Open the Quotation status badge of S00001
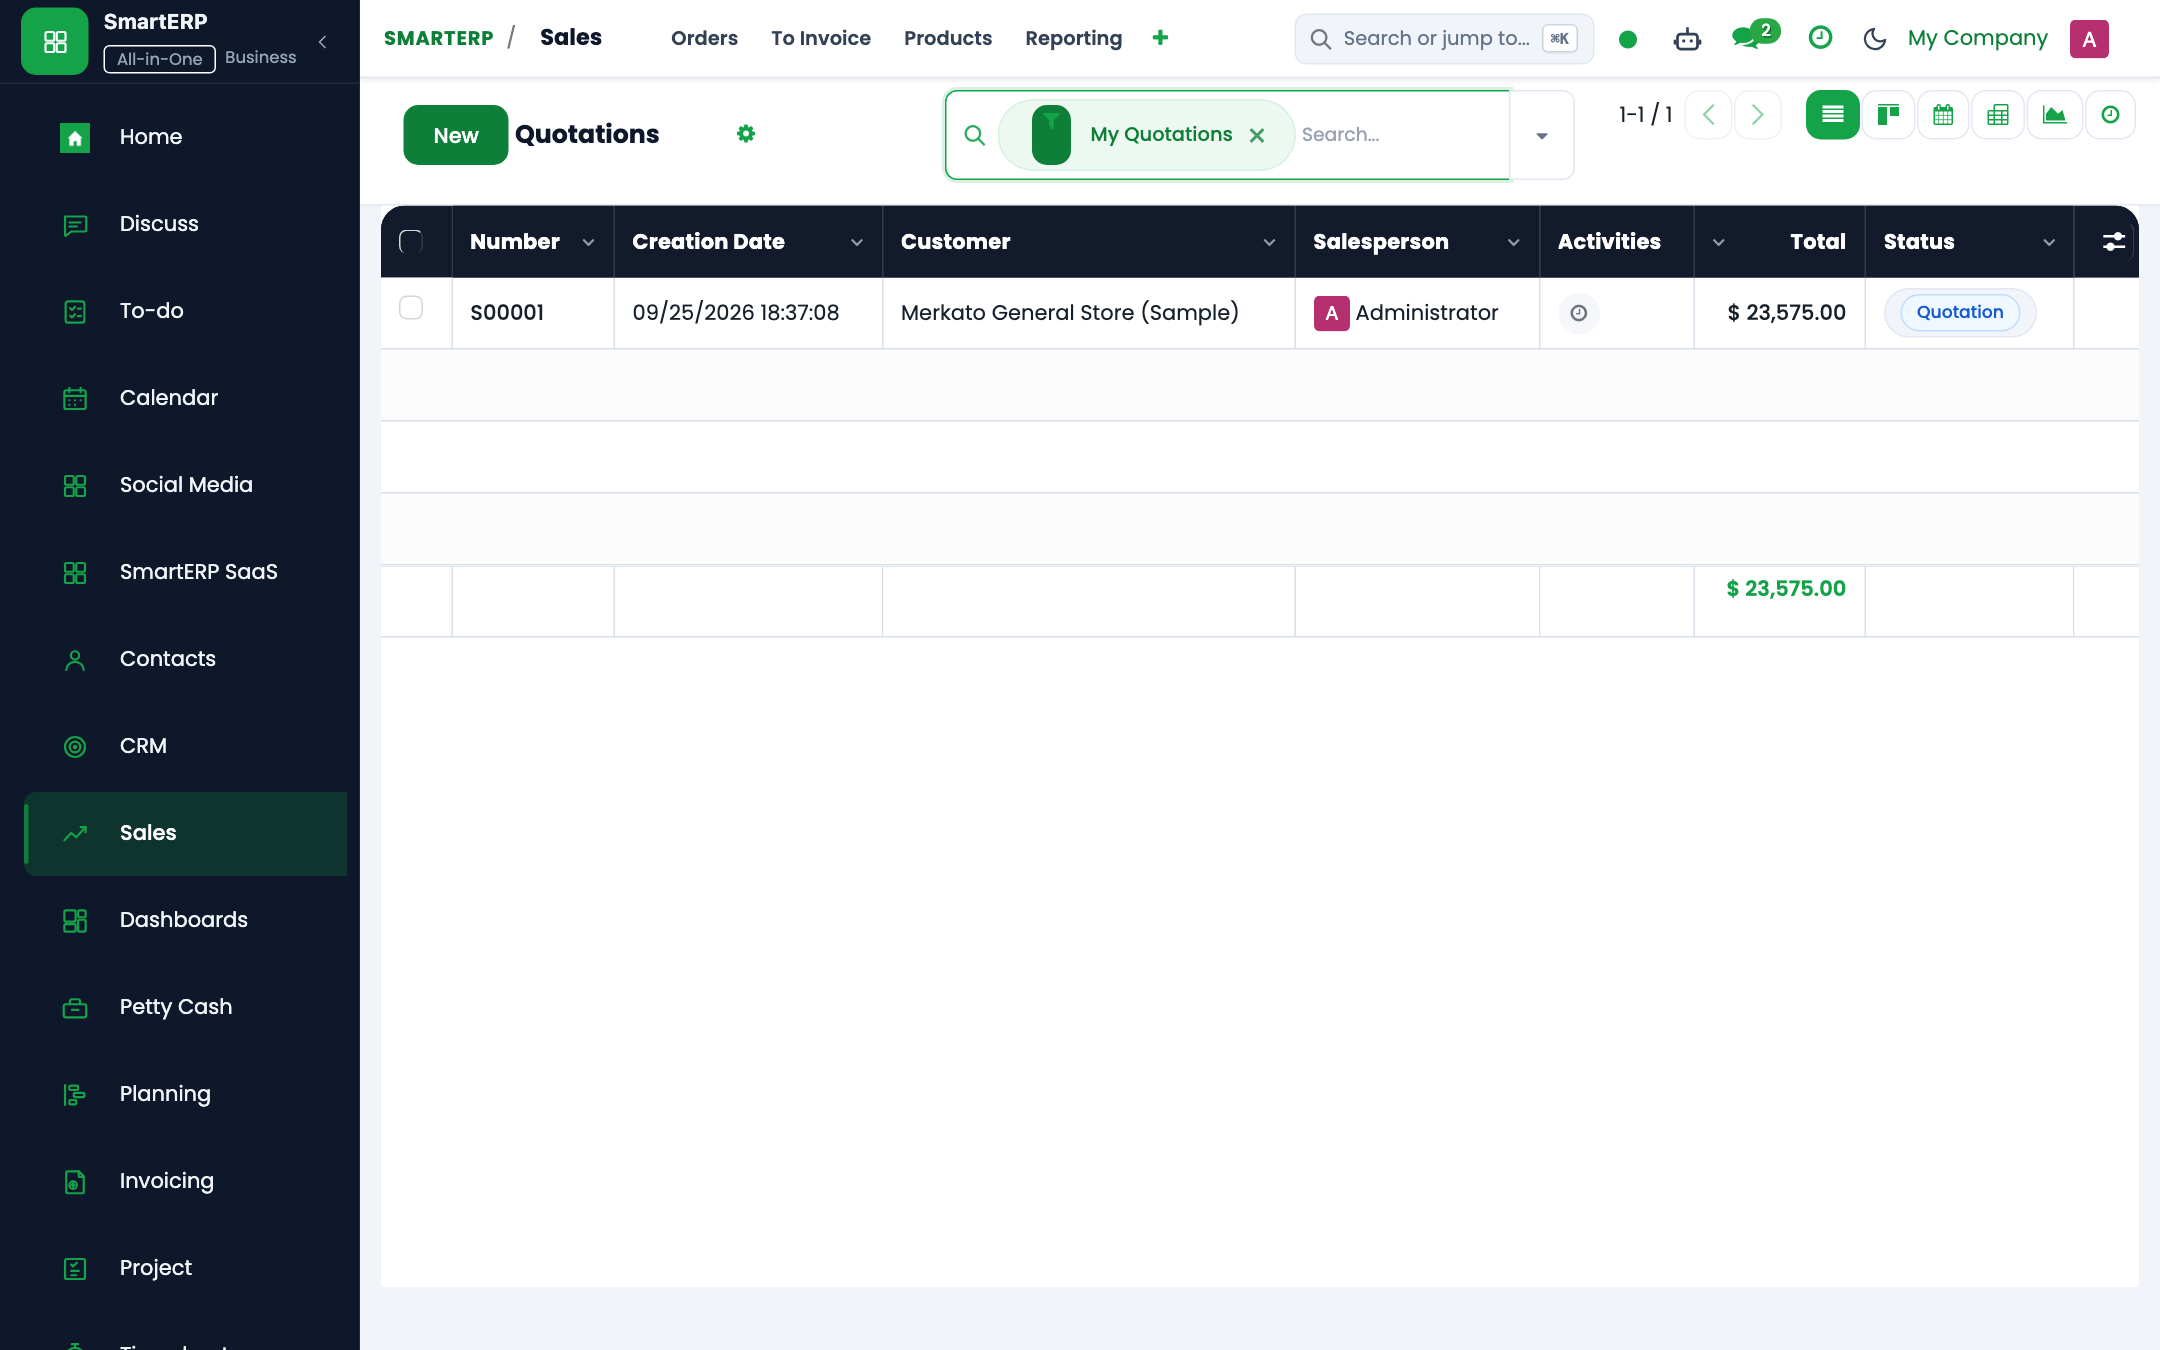 pyautogui.click(x=1959, y=312)
